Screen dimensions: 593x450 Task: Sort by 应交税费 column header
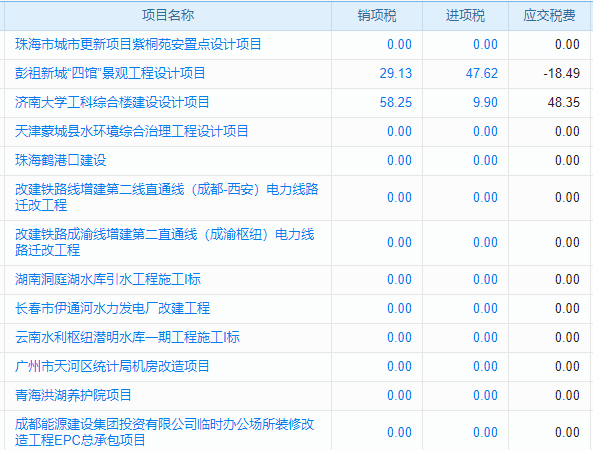coord(550,16)
